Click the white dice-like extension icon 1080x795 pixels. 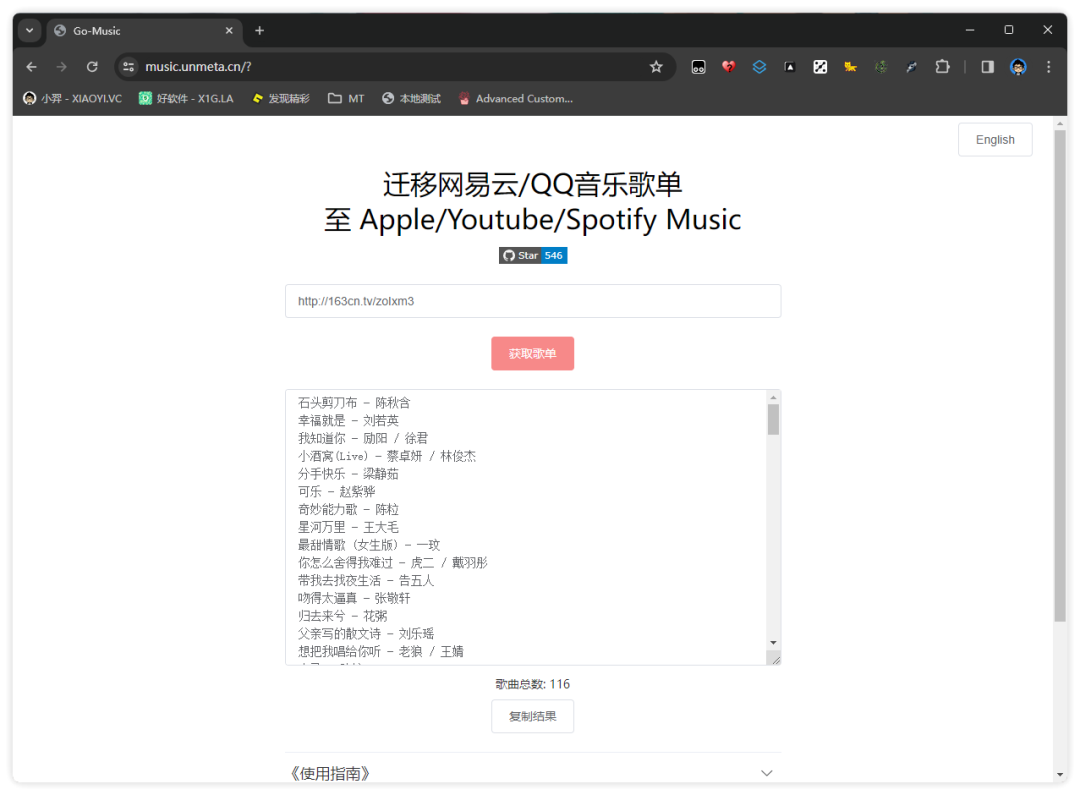coord(820,67)
